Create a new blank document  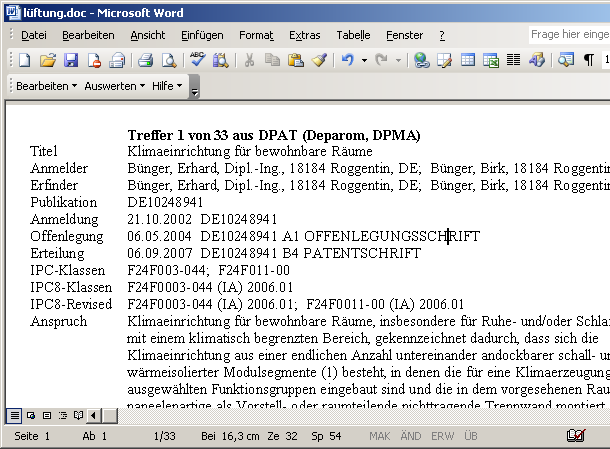coord(25,60)
